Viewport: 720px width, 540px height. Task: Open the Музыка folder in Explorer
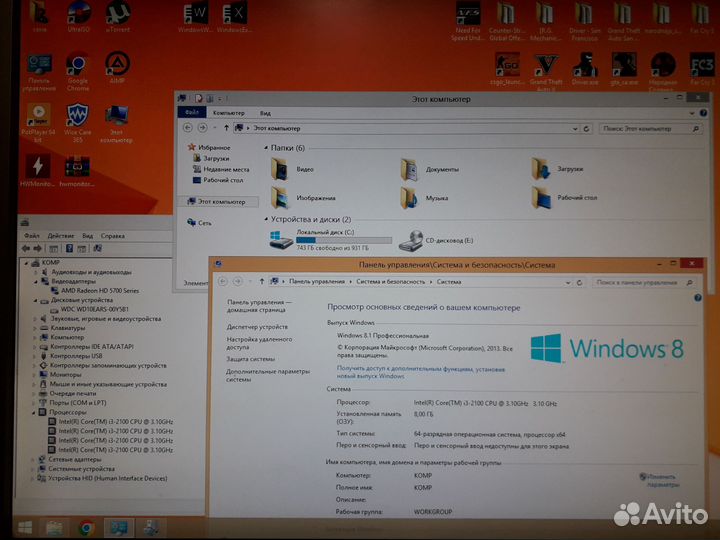pos(424,198)
